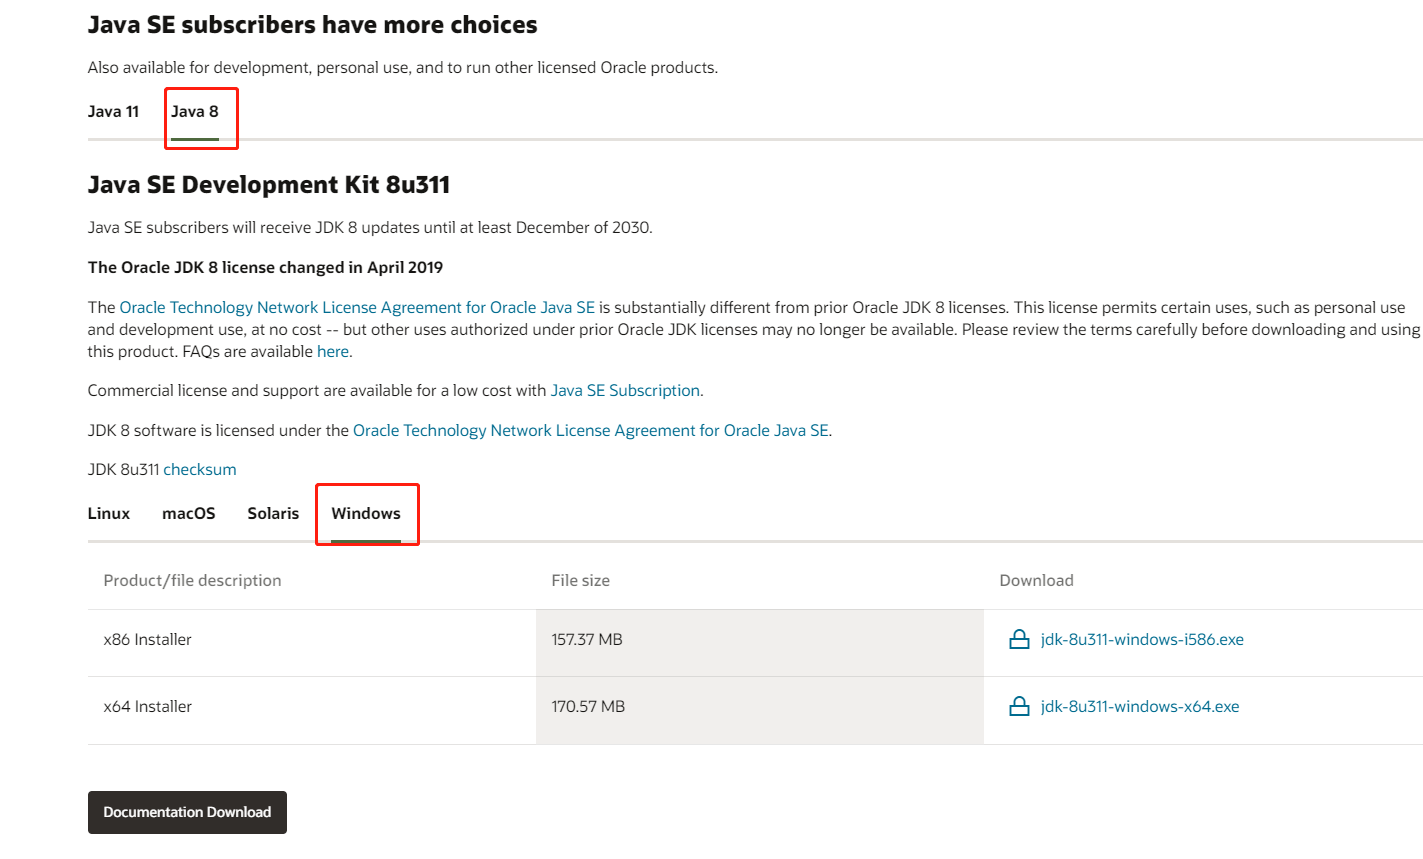Click the lock icon beside the i586 download
This screenshot has height=859, width=1423.
click(1019, 640)
